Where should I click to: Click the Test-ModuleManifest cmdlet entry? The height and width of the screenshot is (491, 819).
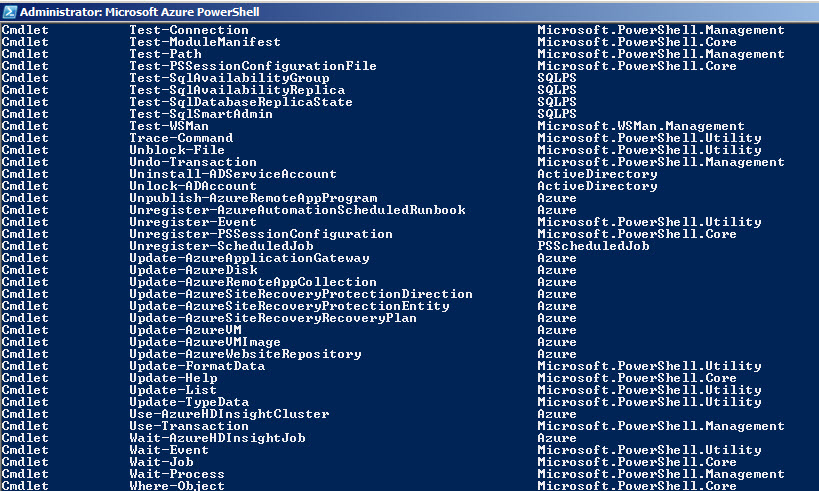click(x=204, y=42)
